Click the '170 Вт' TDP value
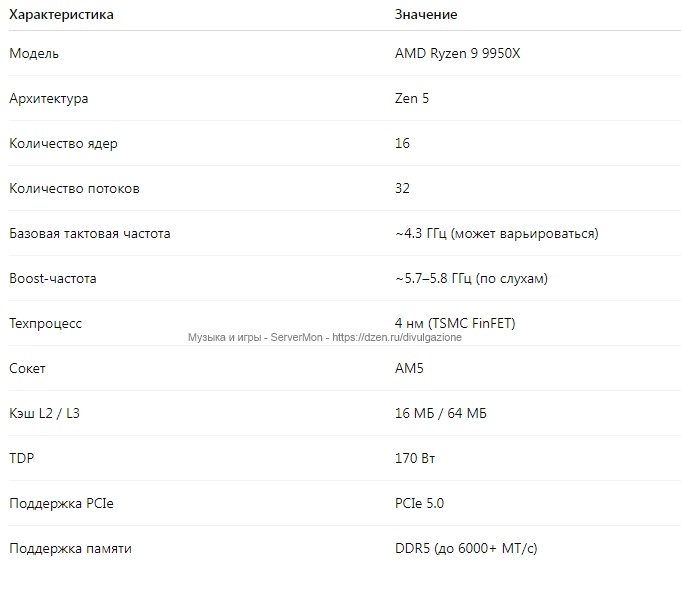This screenshot has height=589, width=681. (415, 459)
